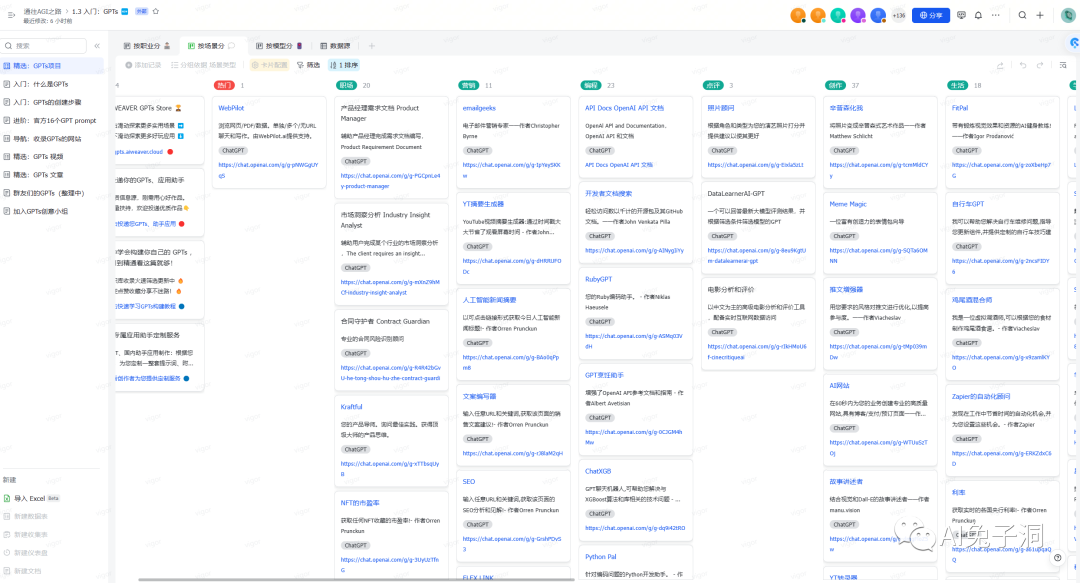1080x583 pixels.
Task: Click the sidebar search input field
Action: pyautogui.click(x=45, y=45)
